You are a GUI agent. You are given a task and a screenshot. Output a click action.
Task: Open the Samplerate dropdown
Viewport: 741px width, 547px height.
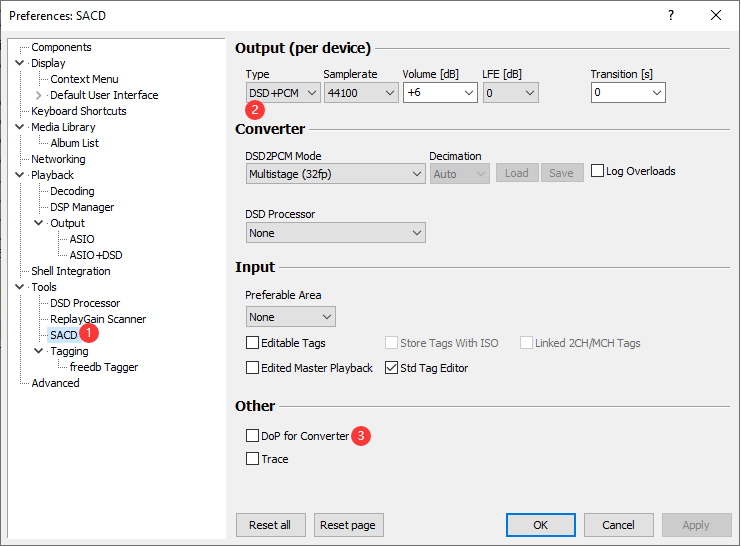point(360,93)
